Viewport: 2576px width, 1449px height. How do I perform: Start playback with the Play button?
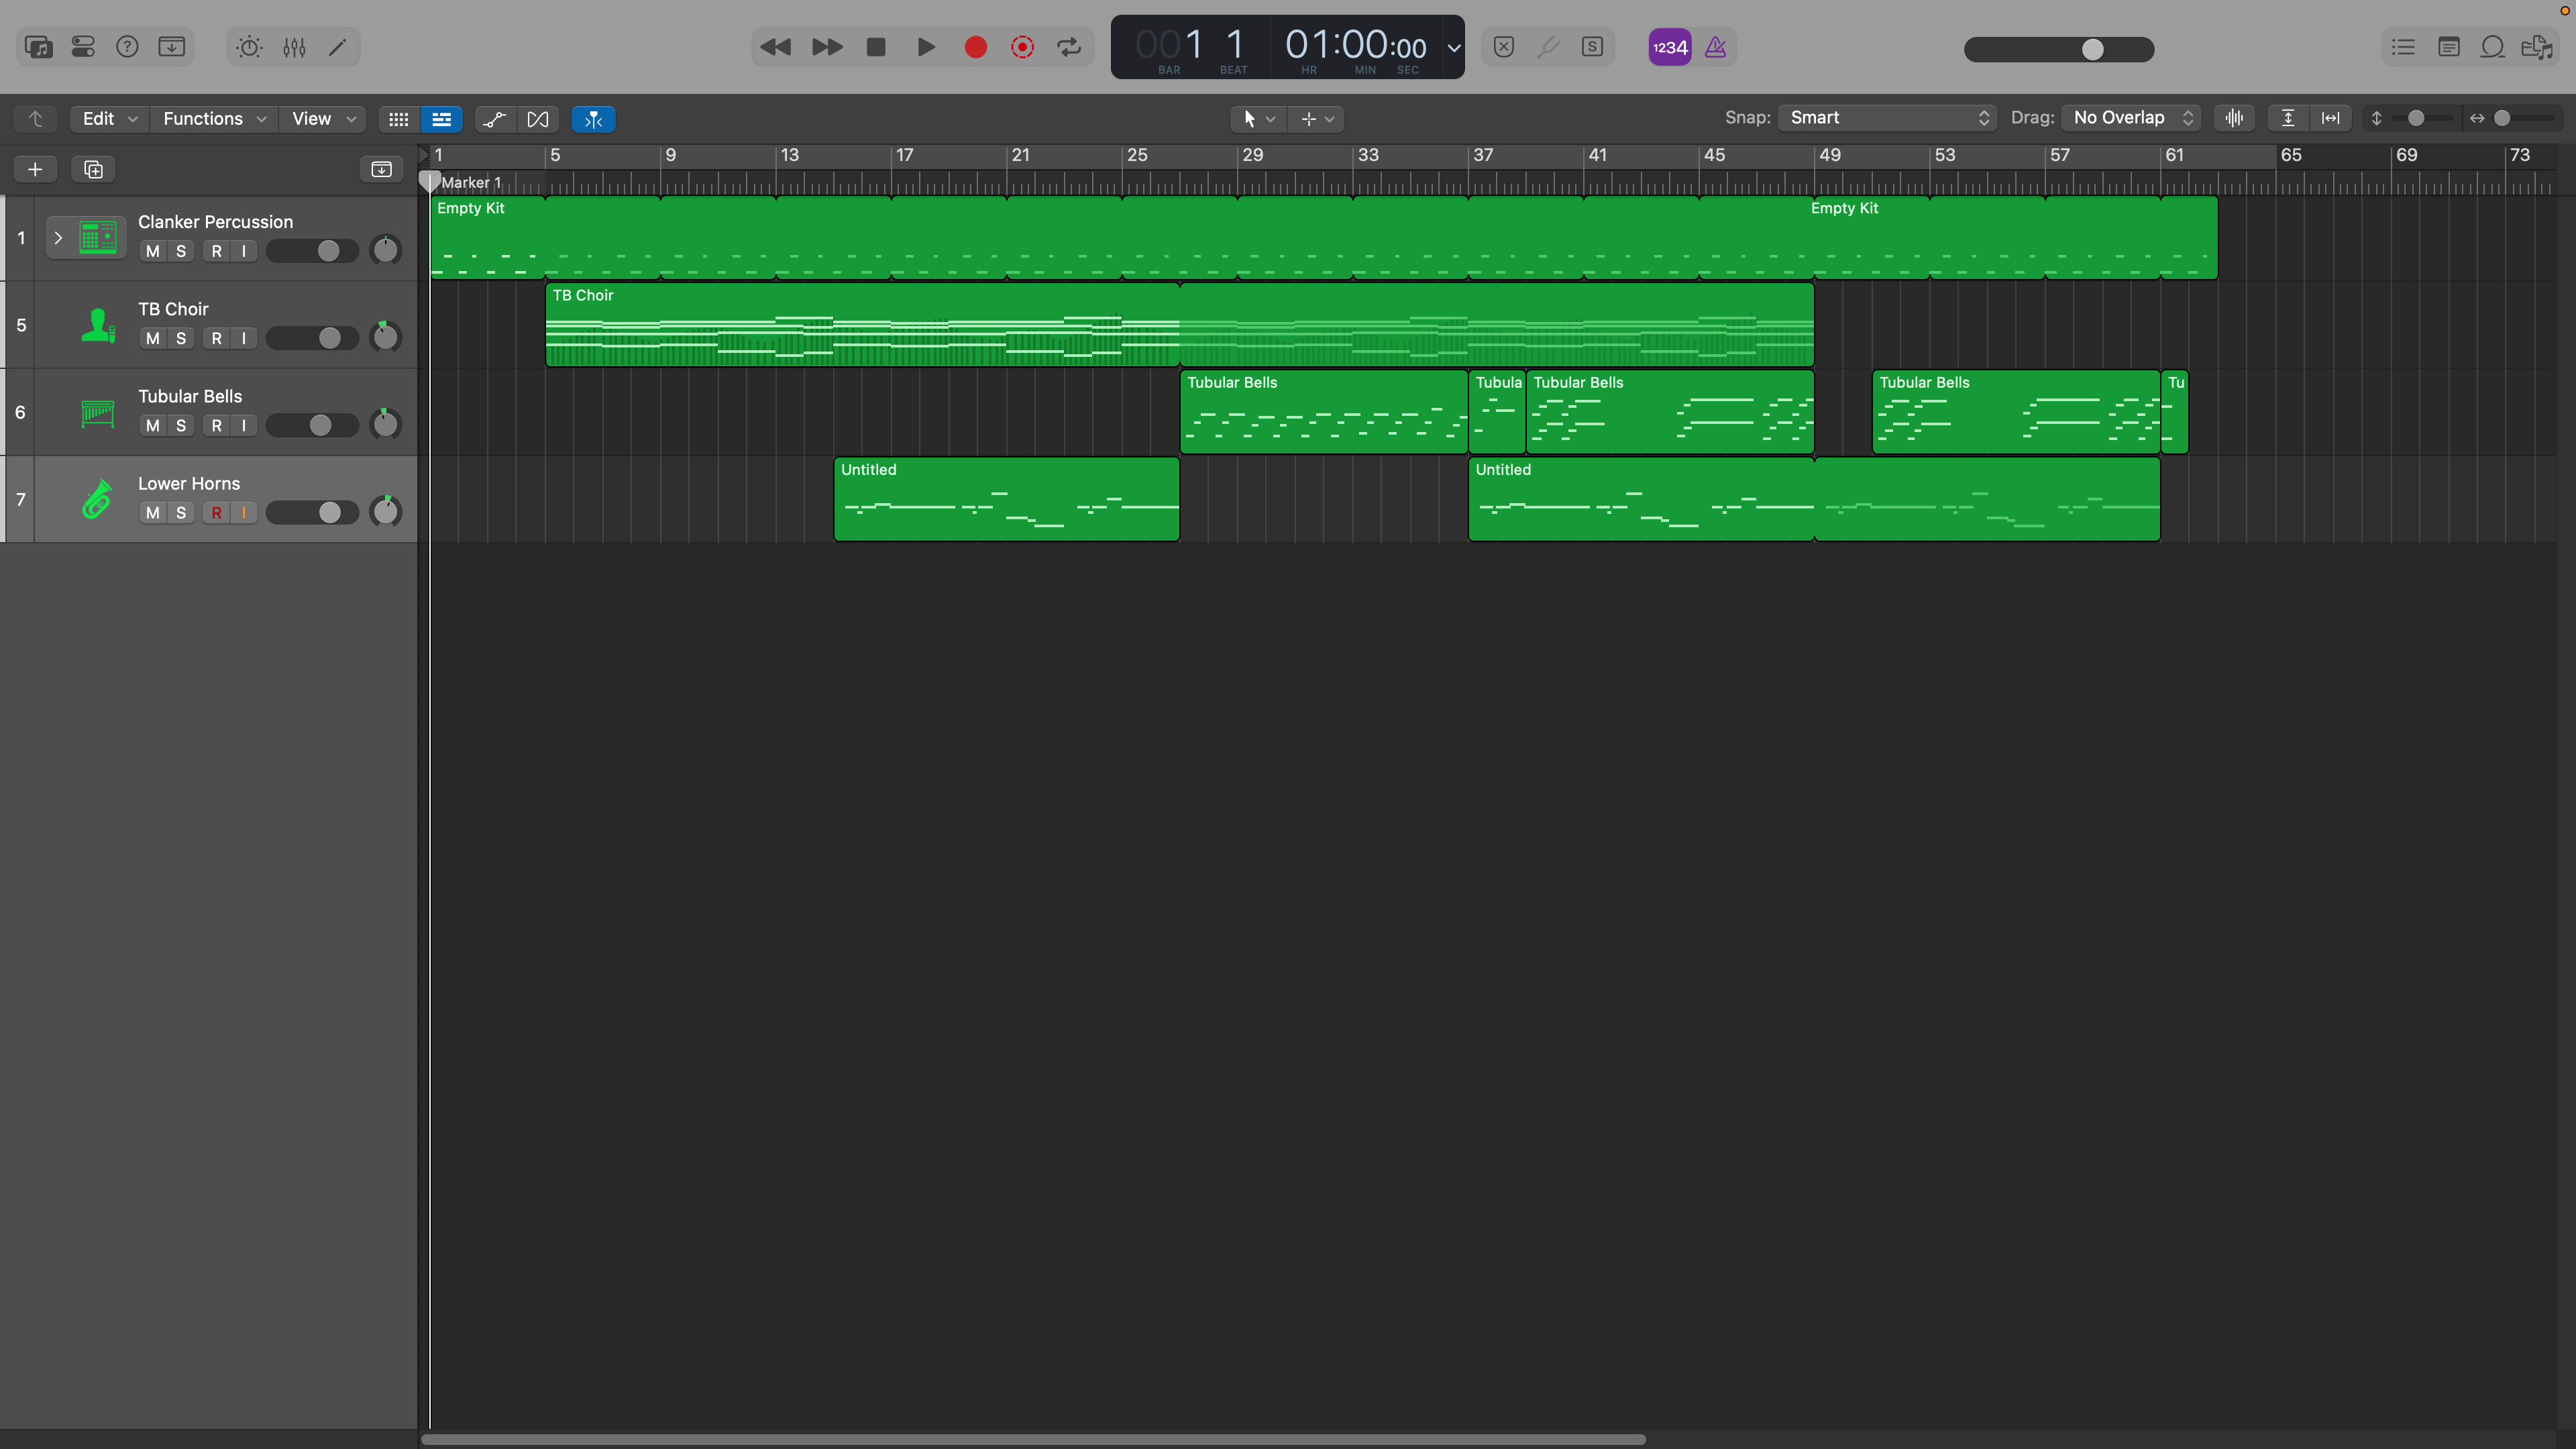926,47
